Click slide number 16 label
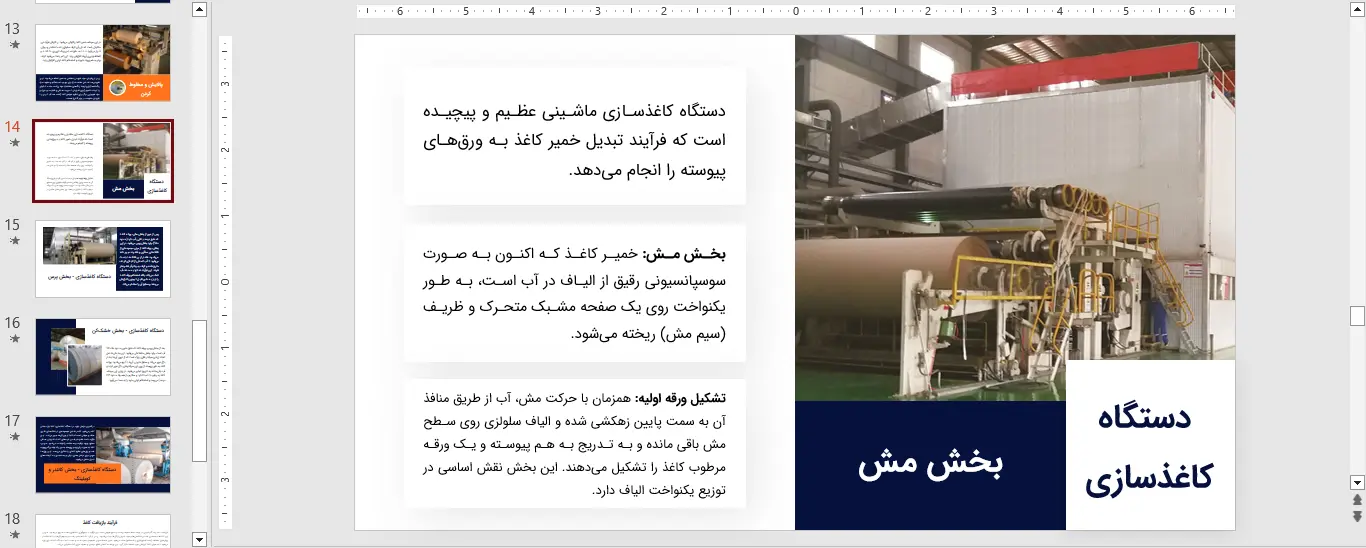 [x=13, y=323]
